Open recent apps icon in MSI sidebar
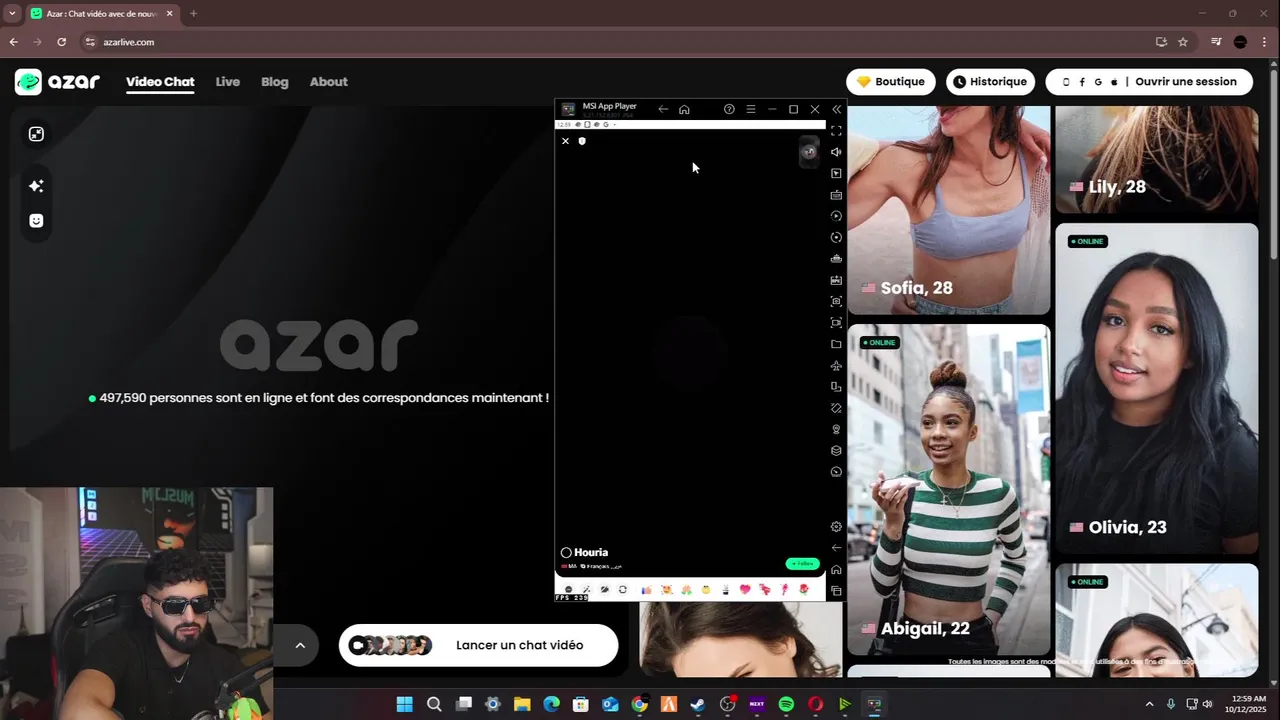Image resolution: width=1280 pixels, height=720 pixels. click(836, 591)
